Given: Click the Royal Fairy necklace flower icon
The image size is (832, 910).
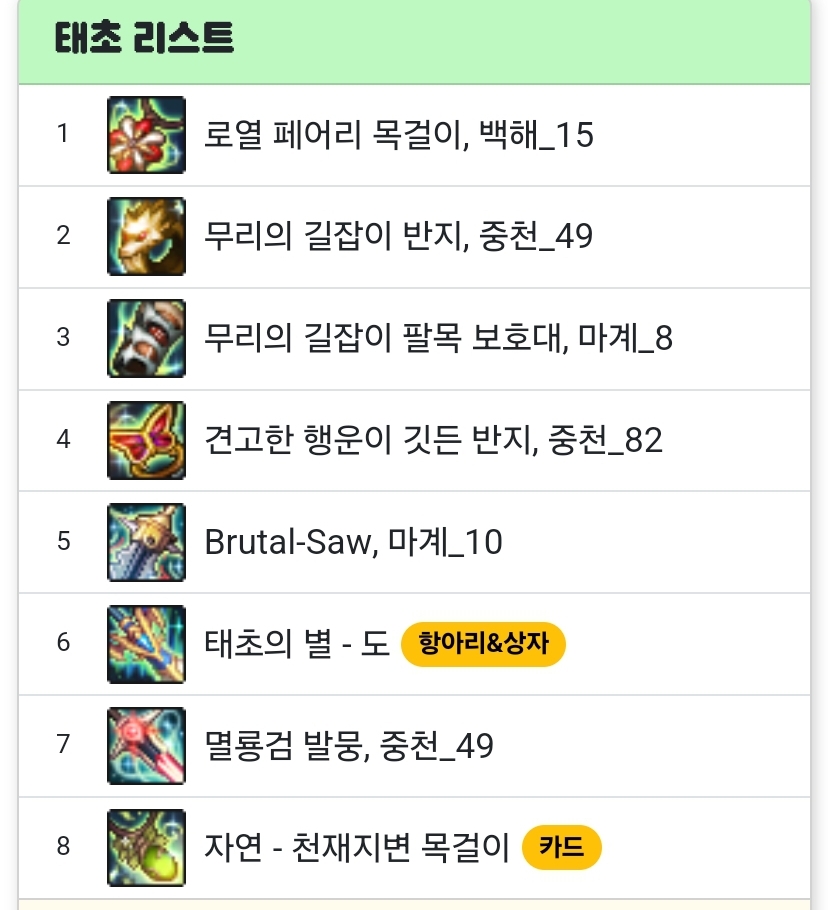Looking at the screenshot, I should click(x=146, y=135).
